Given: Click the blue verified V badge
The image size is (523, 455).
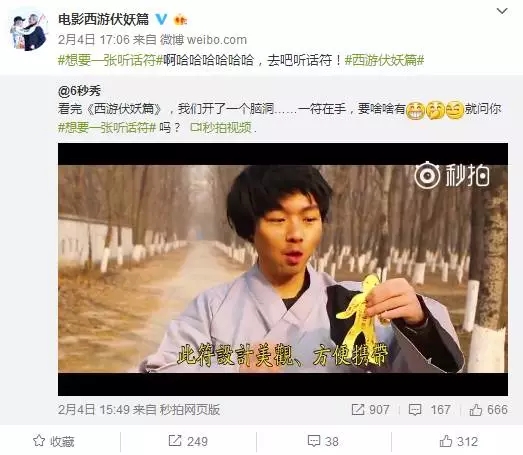Looking at the screenshot, I should [x=161, y=19].
